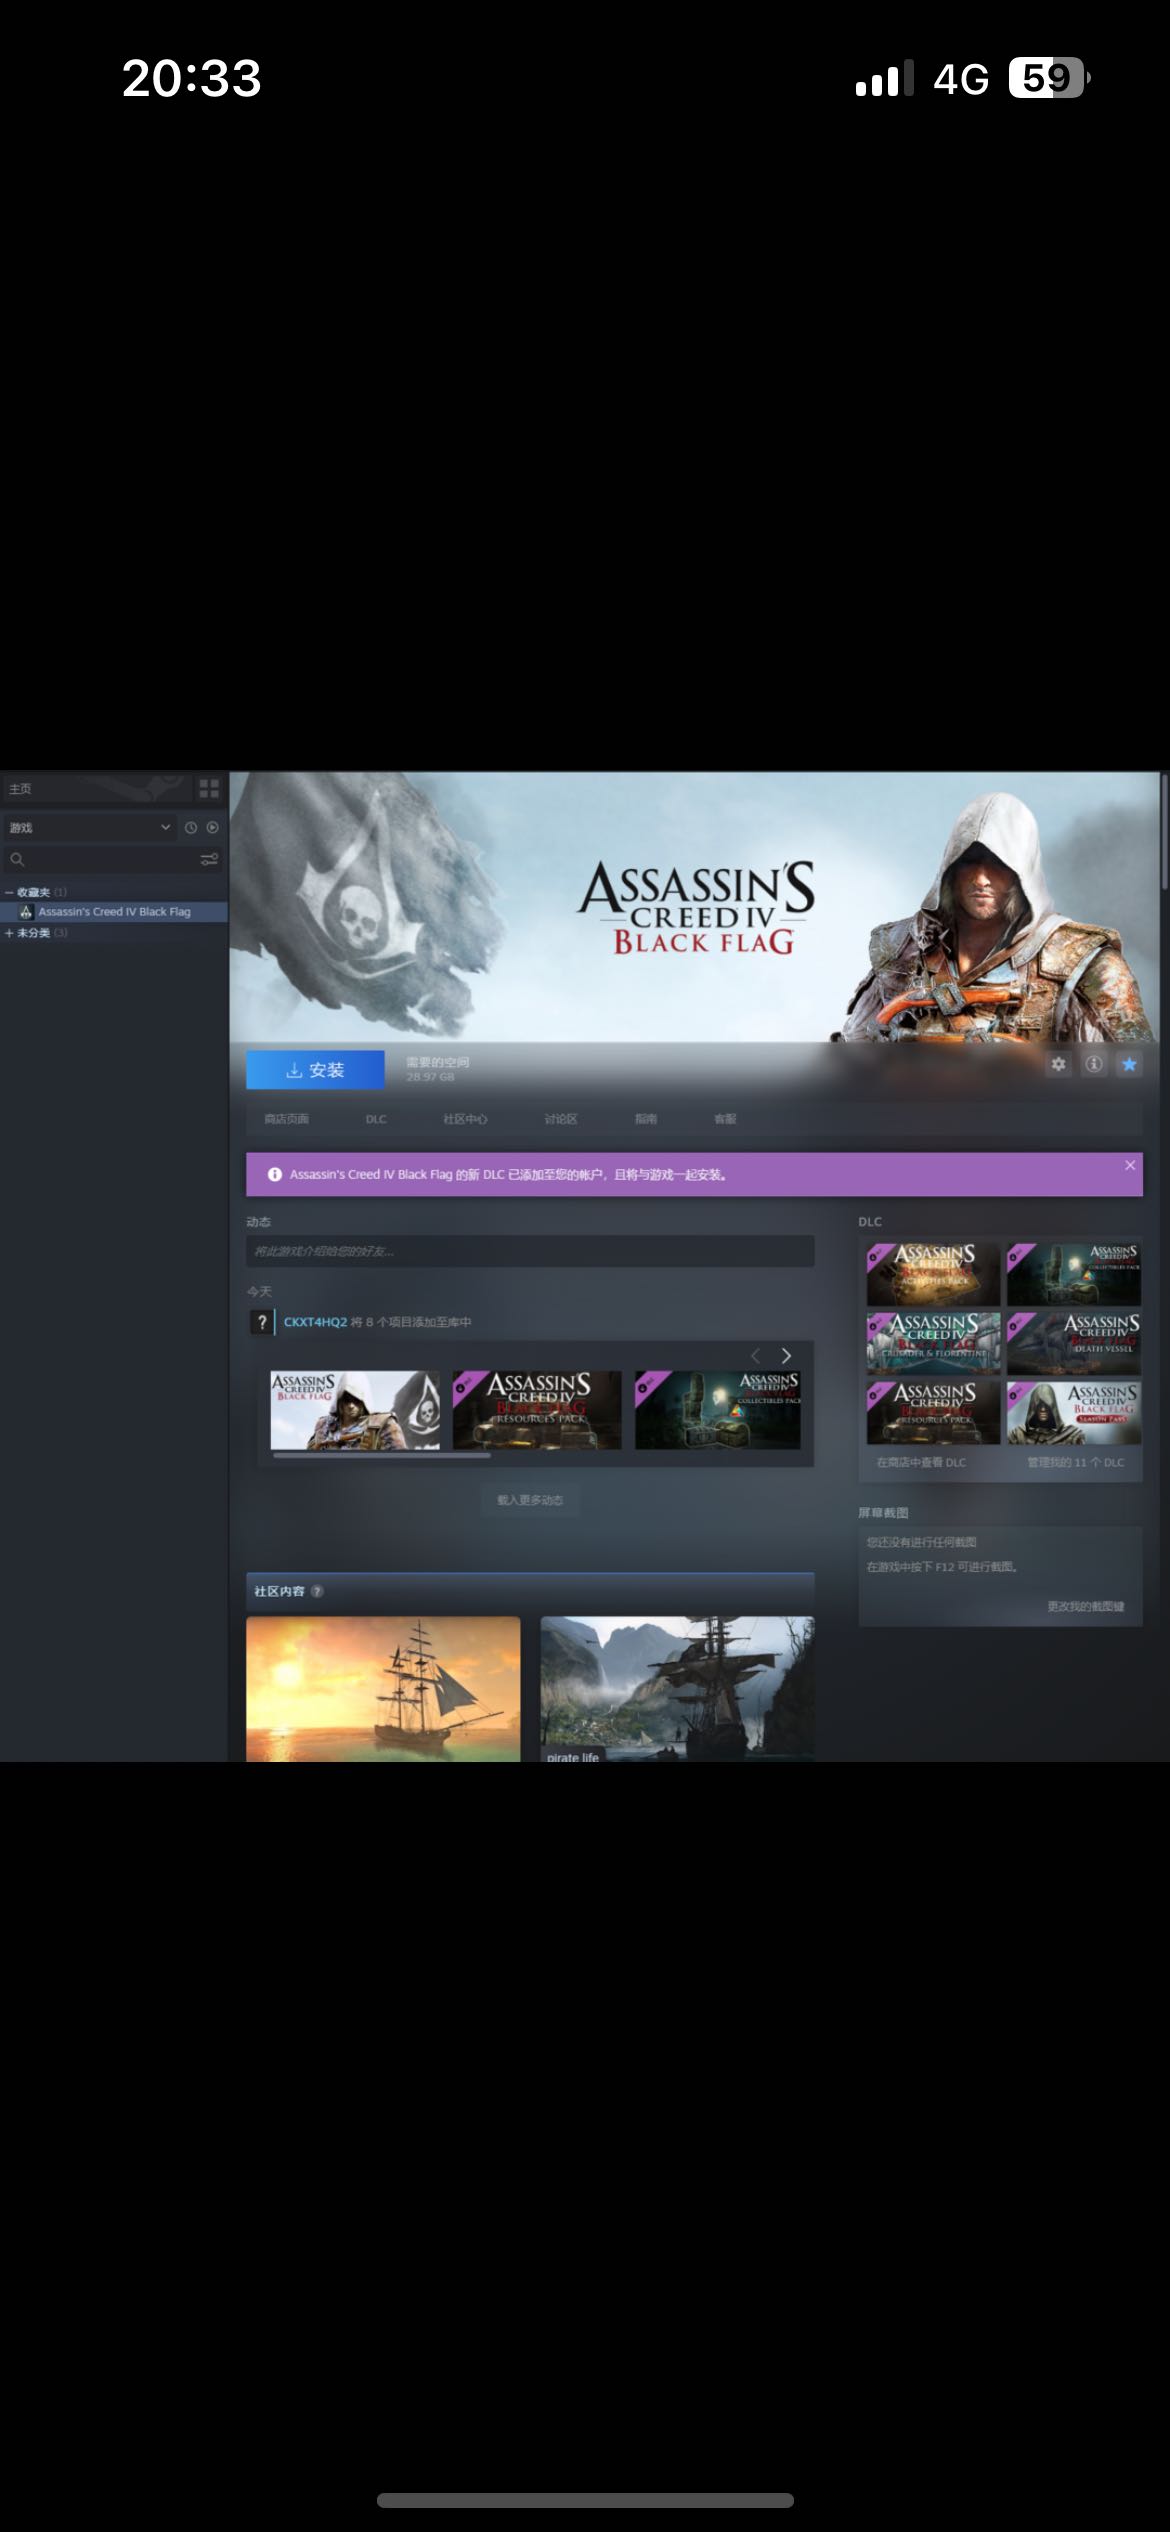Tap the iOS home indicator bar
1170x2532 pixels.
tap(585, 2500)
